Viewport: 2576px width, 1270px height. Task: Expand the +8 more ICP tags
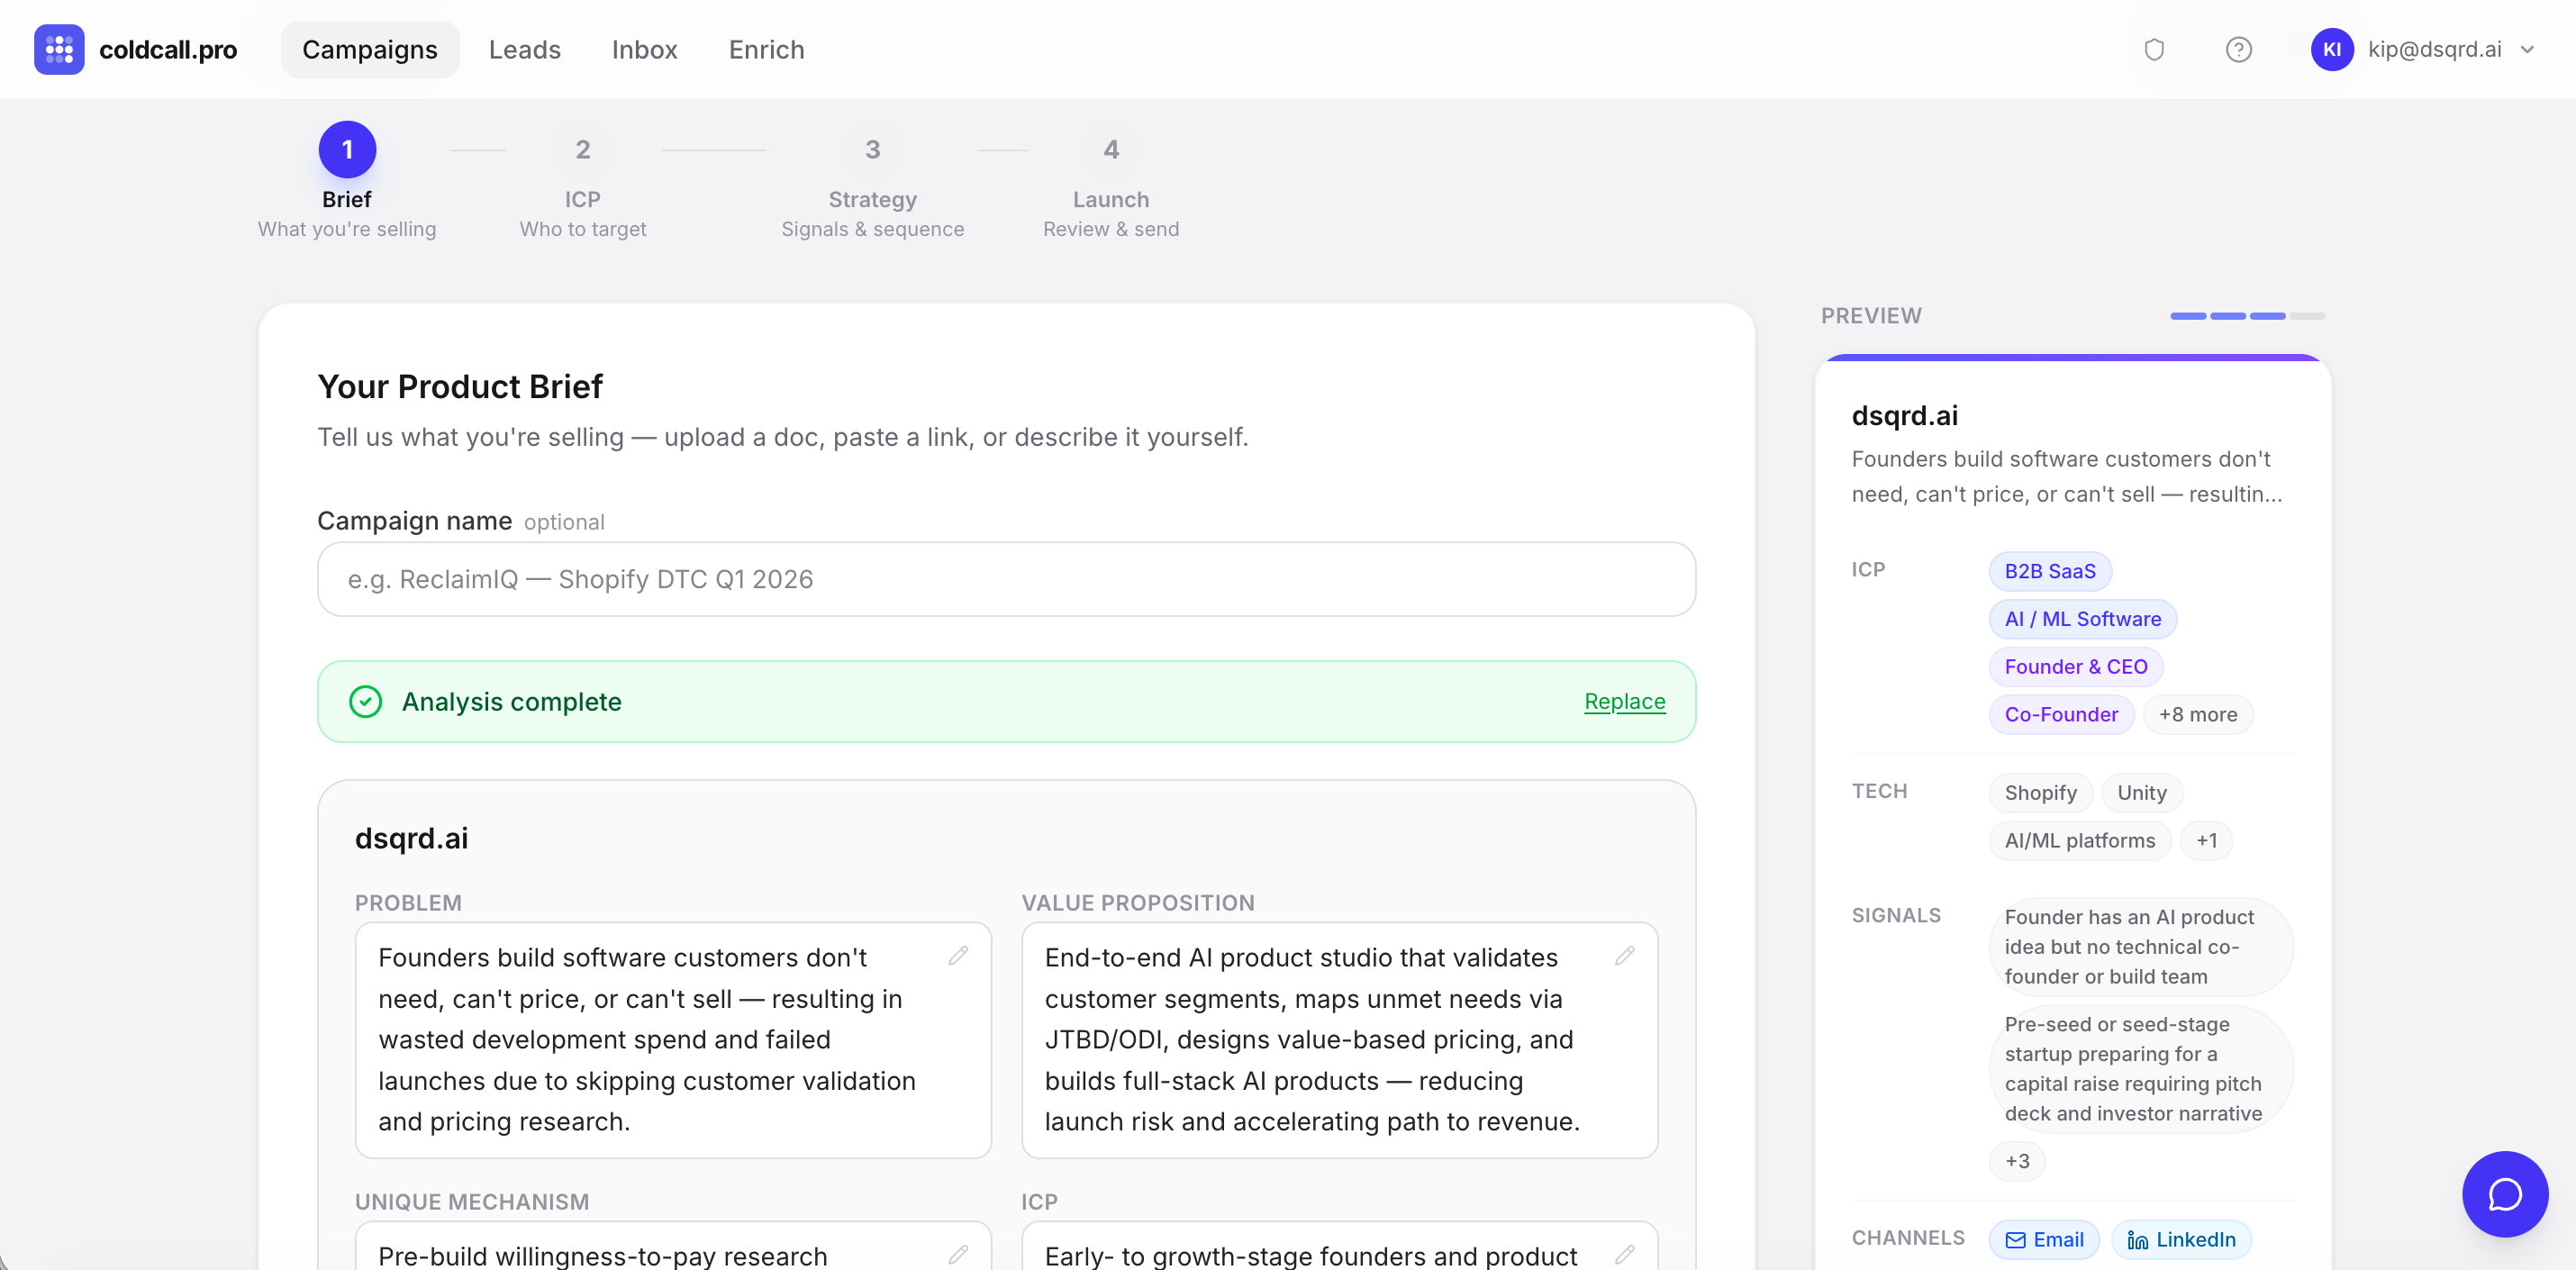coord(2197,714)
